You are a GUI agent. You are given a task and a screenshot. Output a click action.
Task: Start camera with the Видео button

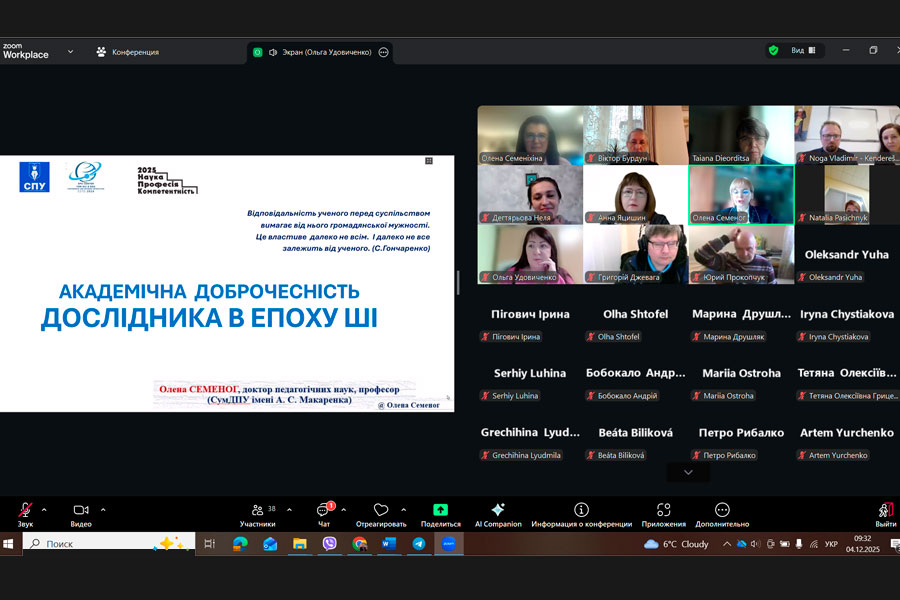coord(81,514)
